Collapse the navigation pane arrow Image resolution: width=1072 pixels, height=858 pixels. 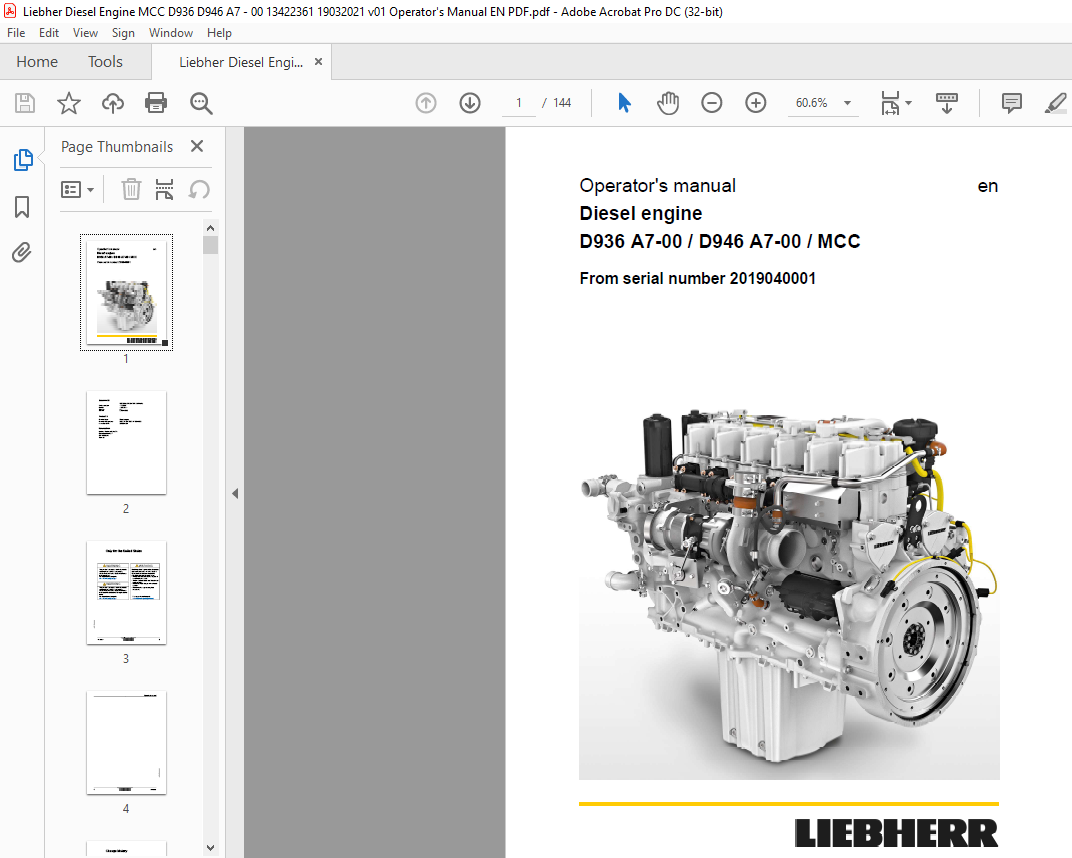(235, 493)
